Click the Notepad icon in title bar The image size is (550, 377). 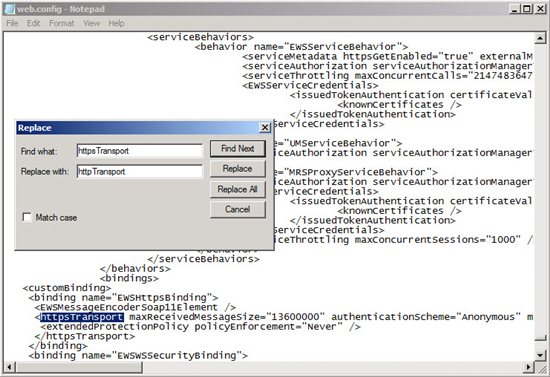click(9, 9)
